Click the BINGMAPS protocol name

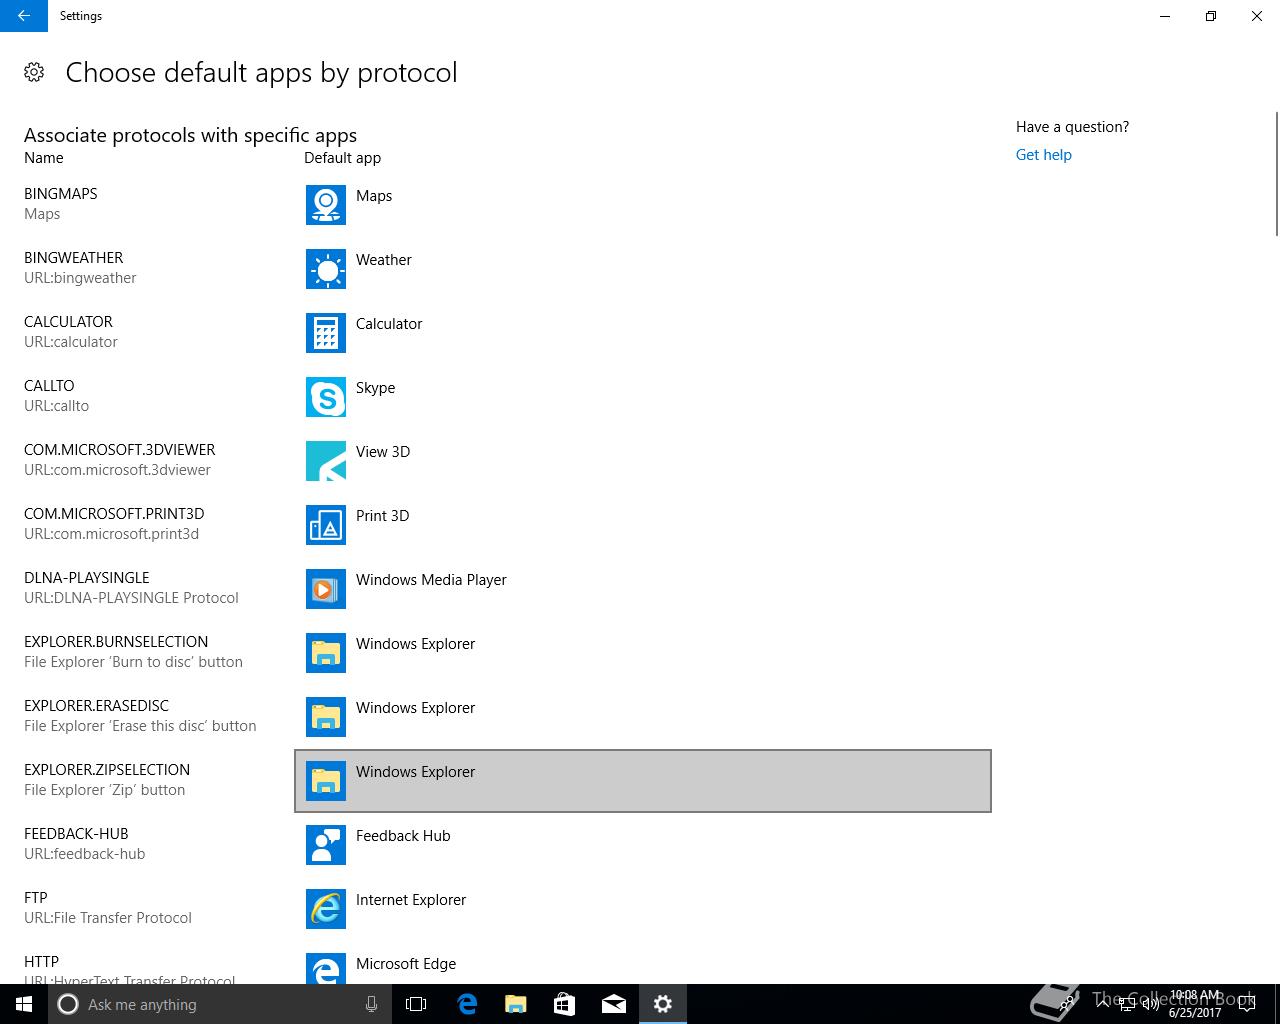click(x=61, y=194)
